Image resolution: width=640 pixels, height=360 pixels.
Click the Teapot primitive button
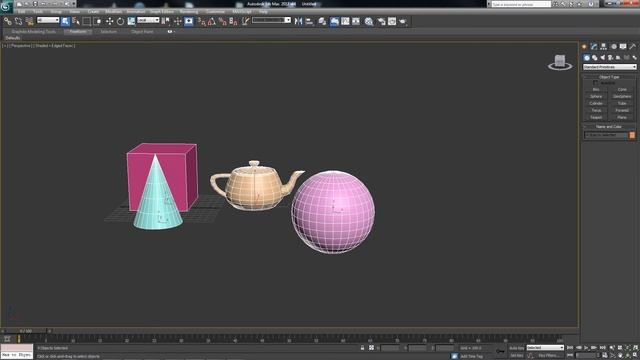(x=596, y=117)
